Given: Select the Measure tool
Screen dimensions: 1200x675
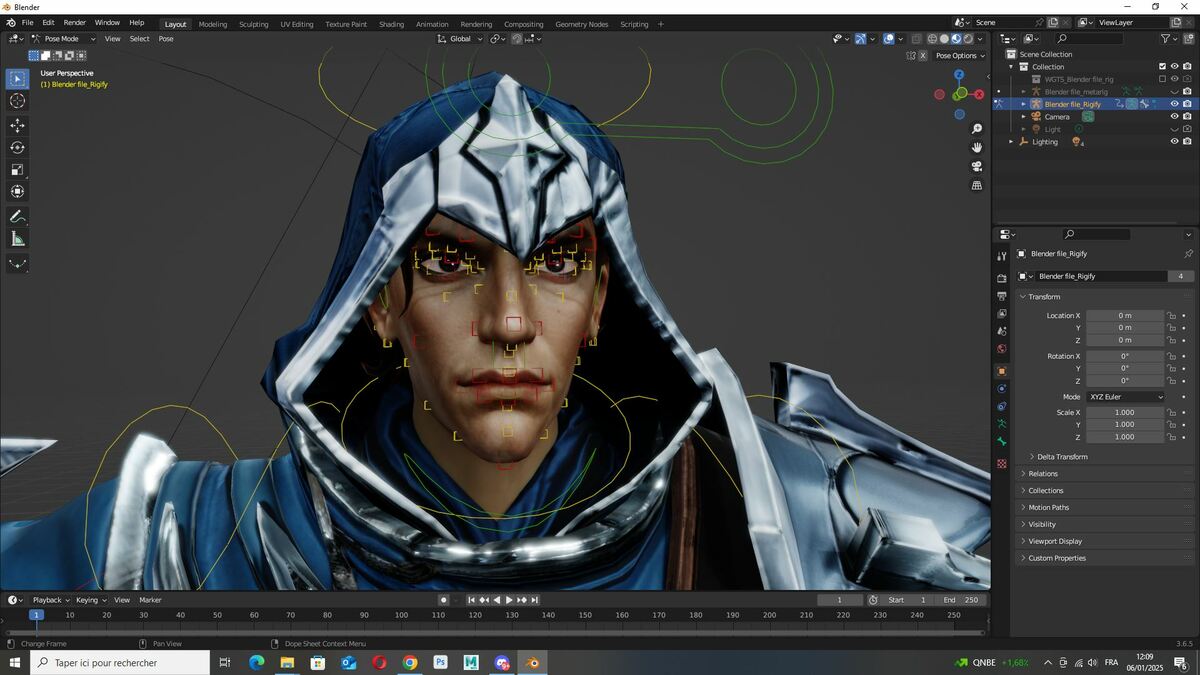Looking at the screenshot, I should [x=17, y=239].
